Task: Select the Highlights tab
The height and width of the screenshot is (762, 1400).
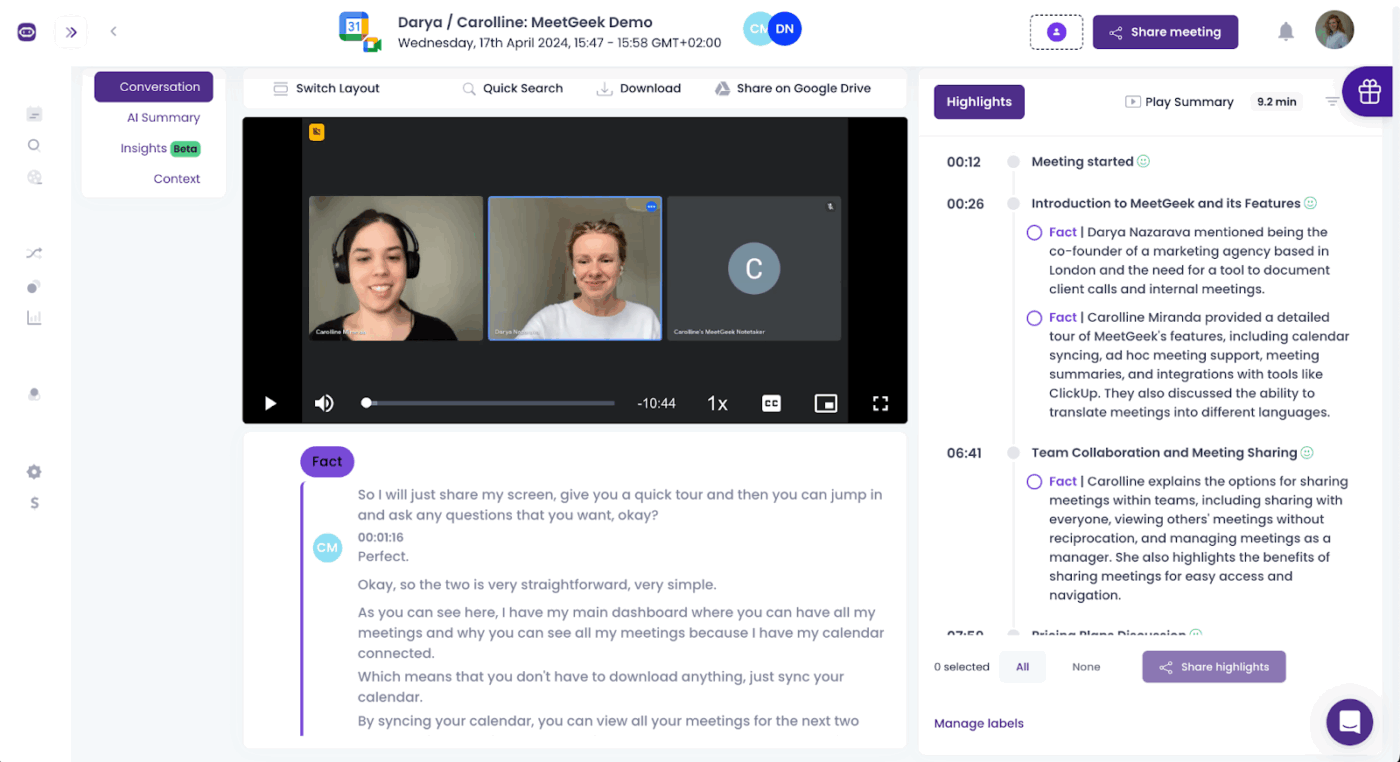Action: tap(979, 102)
